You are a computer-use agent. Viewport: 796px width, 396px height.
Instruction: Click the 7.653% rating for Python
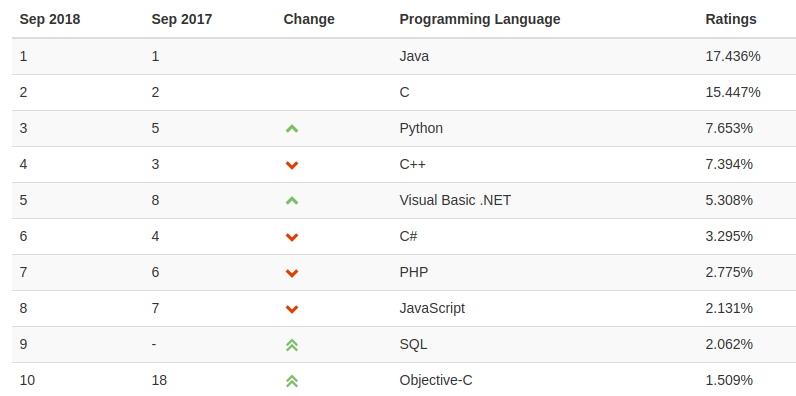point(729,128)
